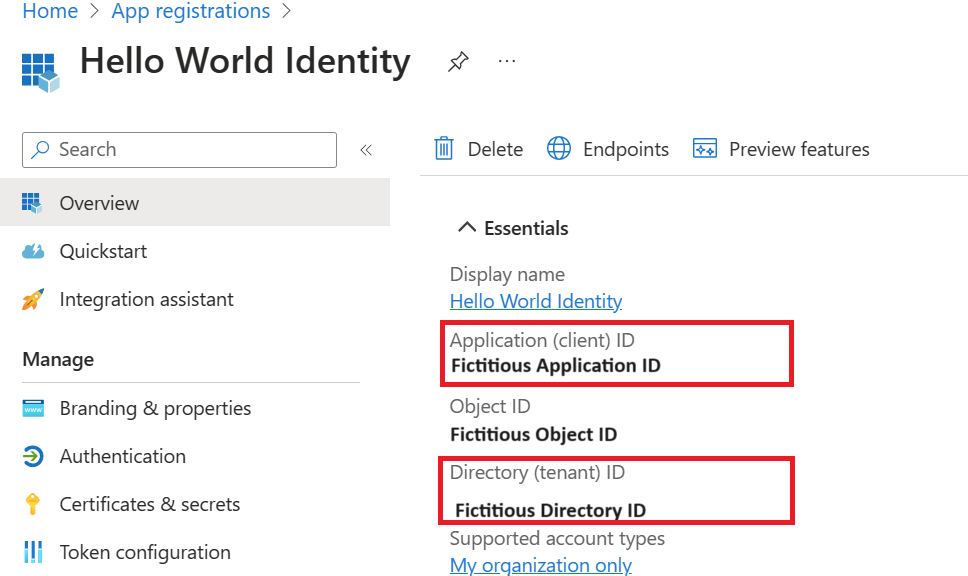Click the Authentication arrow icon
Viewport: 968px width, 576px height.
pyautogui.click(x=33, y=456)
